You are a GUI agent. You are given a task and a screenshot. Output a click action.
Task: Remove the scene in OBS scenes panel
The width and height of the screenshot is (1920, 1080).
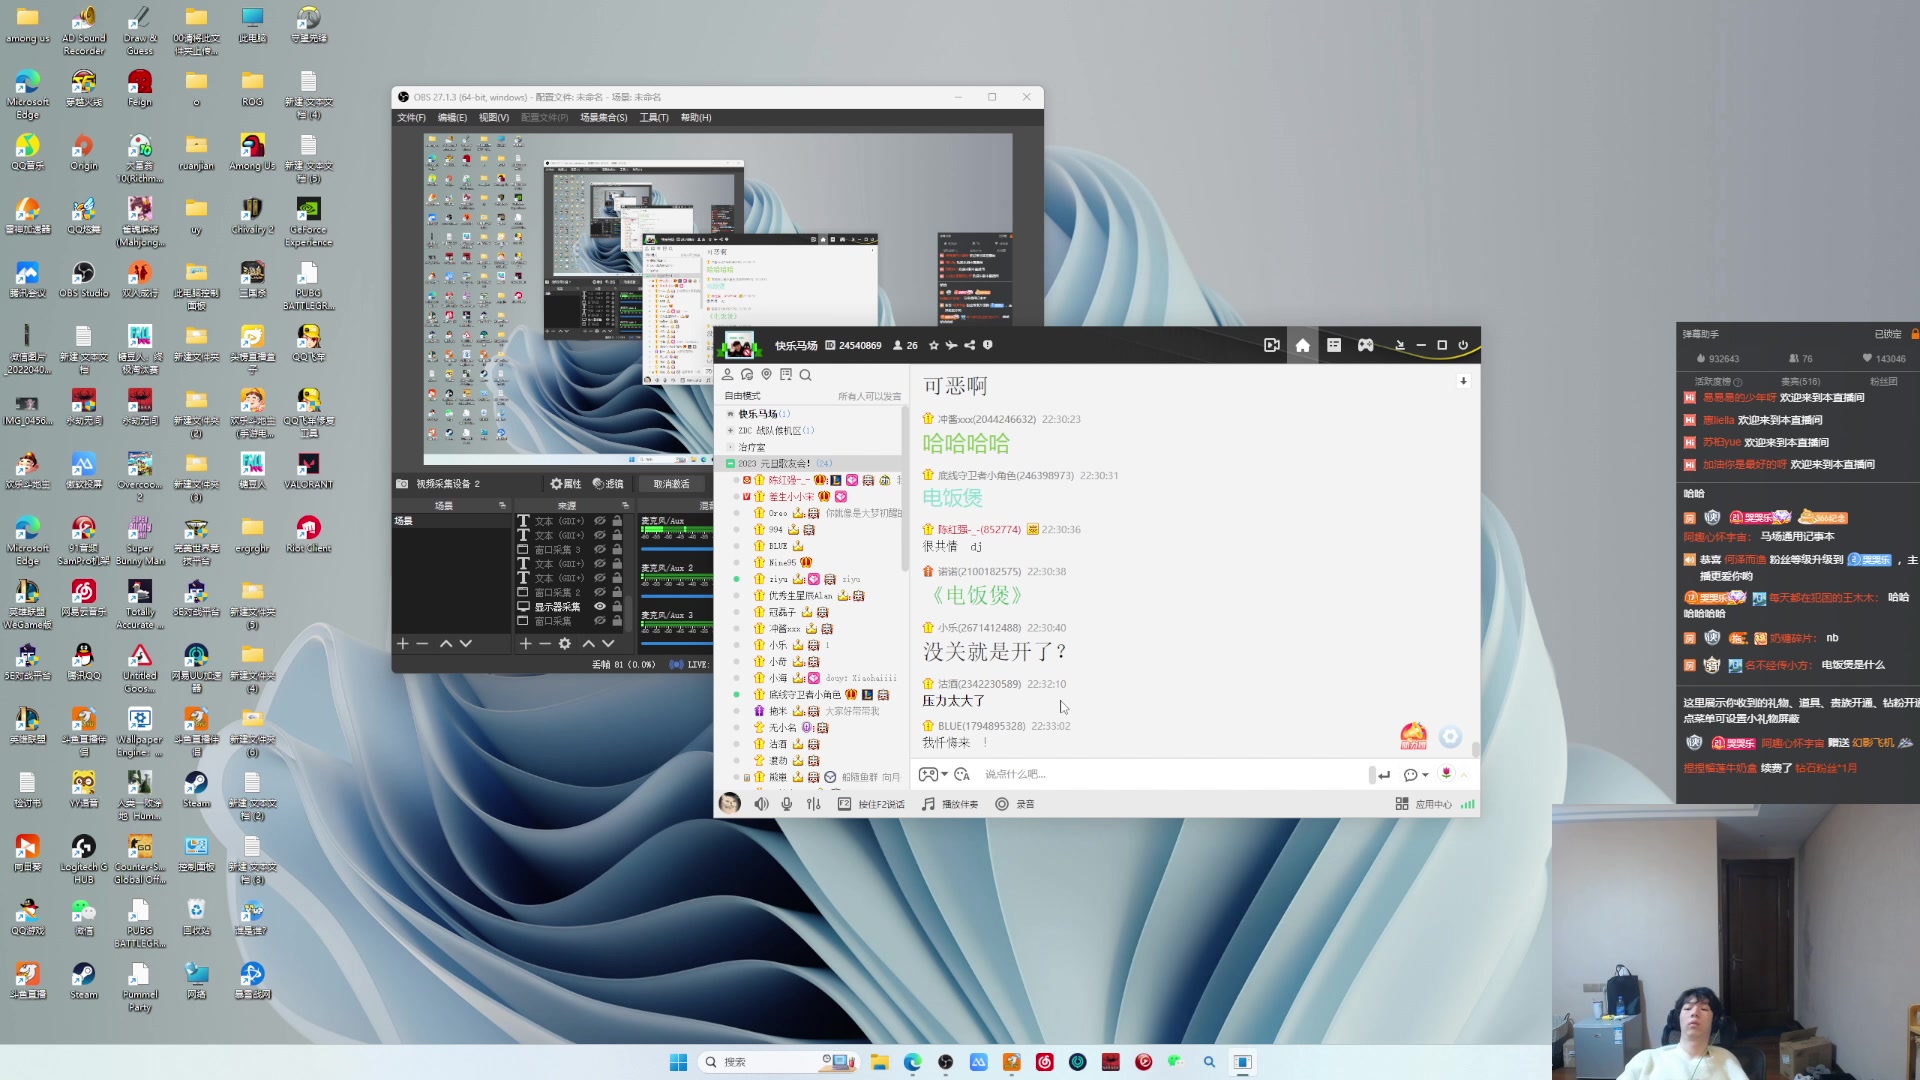(x=422, y=644)
